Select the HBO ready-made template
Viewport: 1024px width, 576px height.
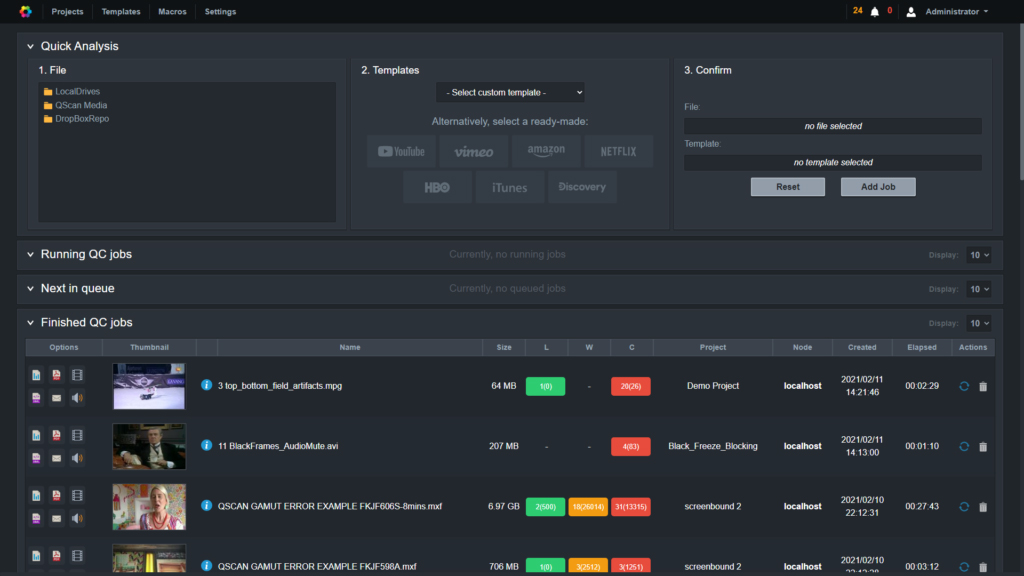tap(437, 187)
